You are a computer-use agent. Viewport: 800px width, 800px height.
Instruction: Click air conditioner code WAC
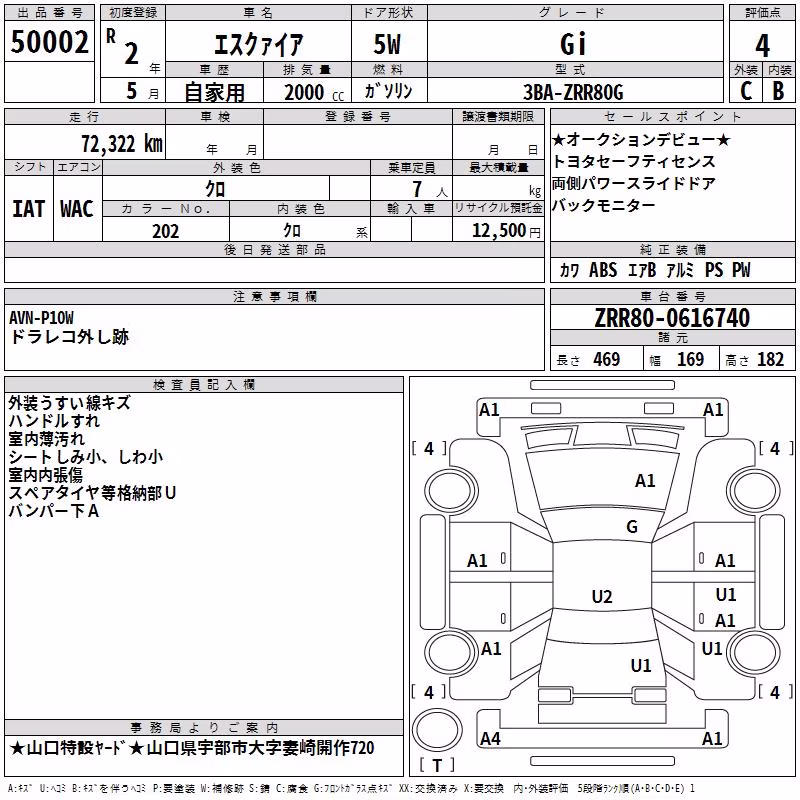[77, 209]
